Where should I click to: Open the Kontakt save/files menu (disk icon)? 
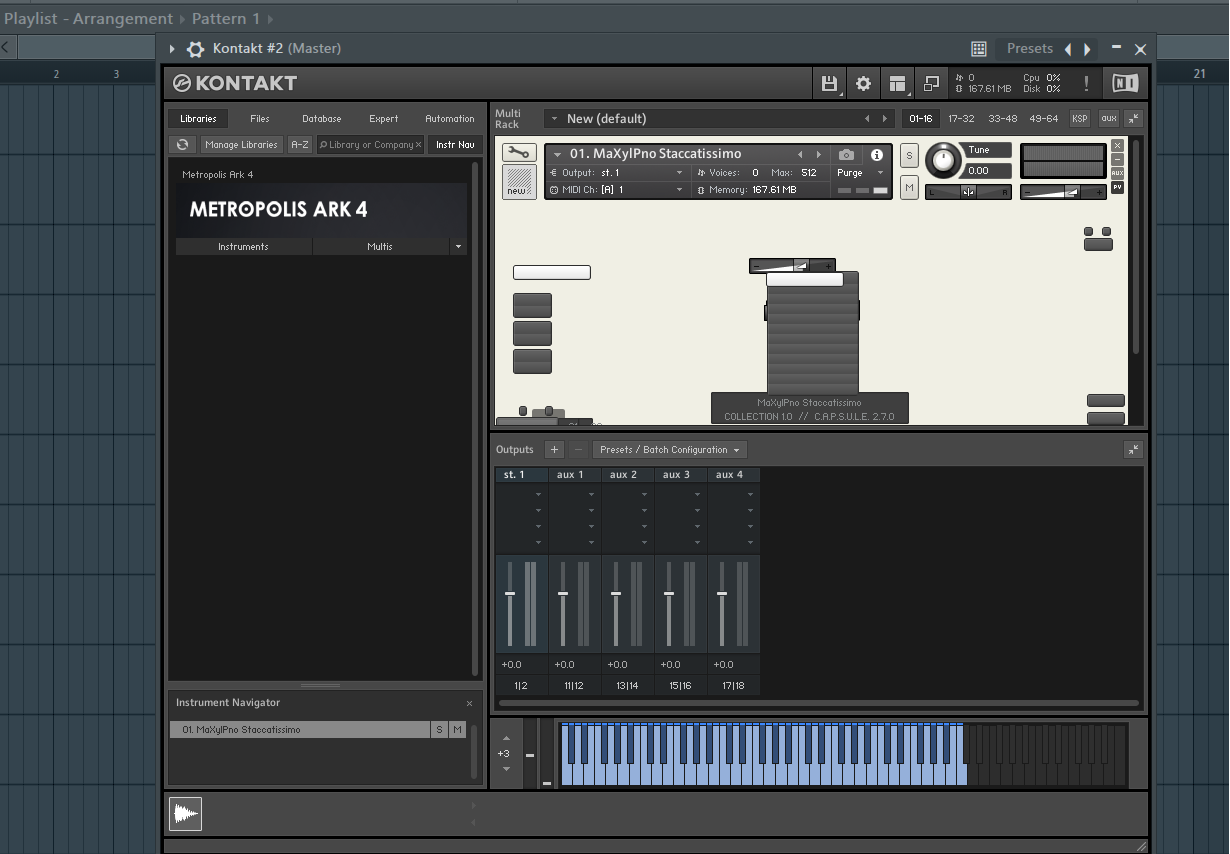(829, 84)
